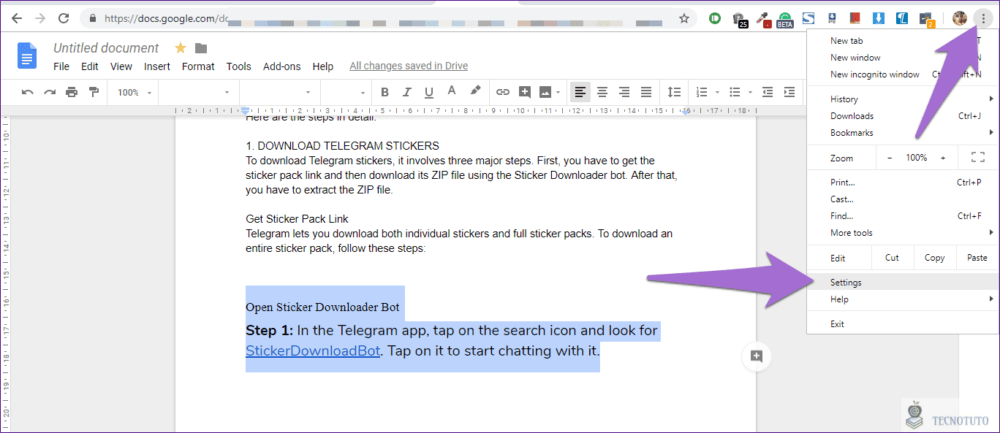Open the font family dropdown

pos(277,92)
